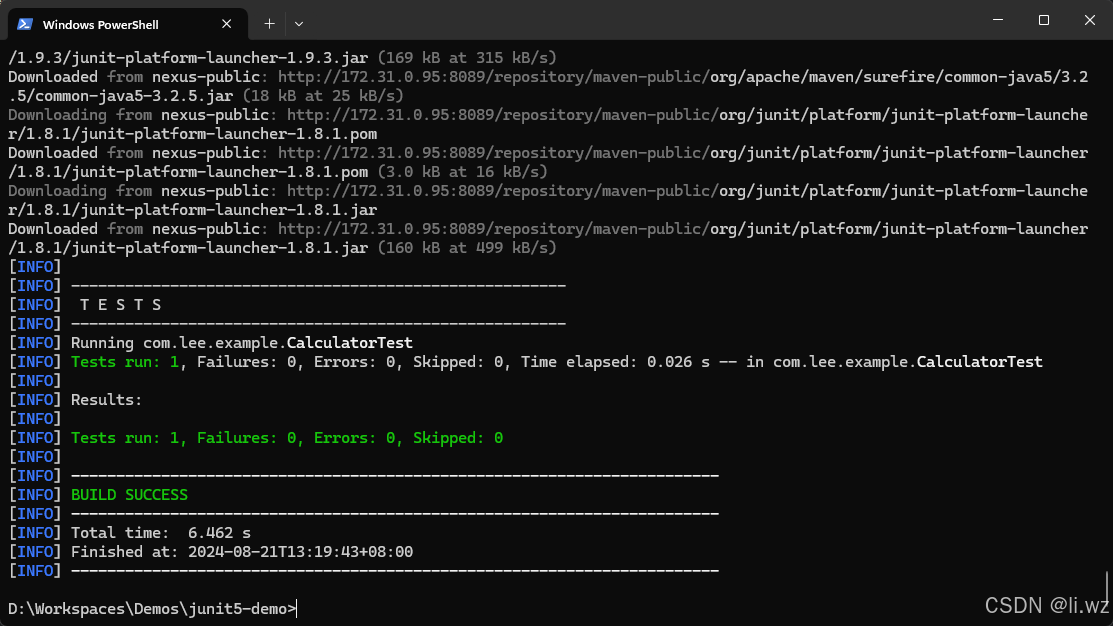Viewport: 1113px width, 626px height.
Task: Click the T E S T S header
Action: (120, 305)
